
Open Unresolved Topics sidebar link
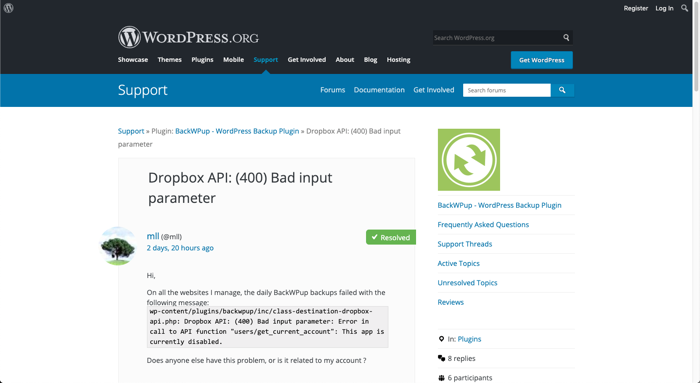click(x=467, y=283)
